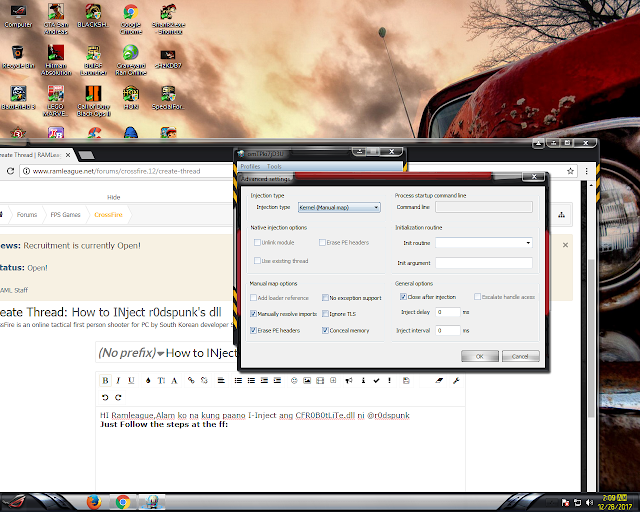The height and width of the screenshot is (512, 640).
Task: Click Cancel in Advanced settings dialog
Action: pos(520,356)
